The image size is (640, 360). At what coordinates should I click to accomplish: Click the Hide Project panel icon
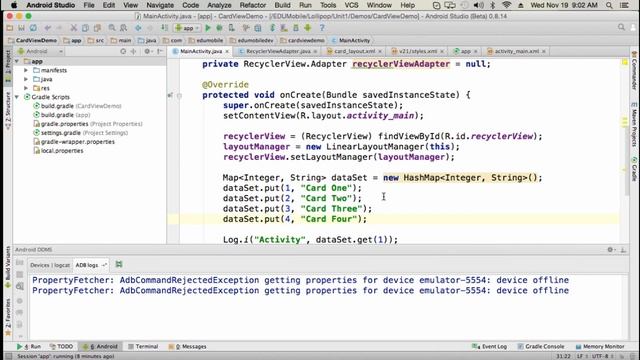[160, 51]
